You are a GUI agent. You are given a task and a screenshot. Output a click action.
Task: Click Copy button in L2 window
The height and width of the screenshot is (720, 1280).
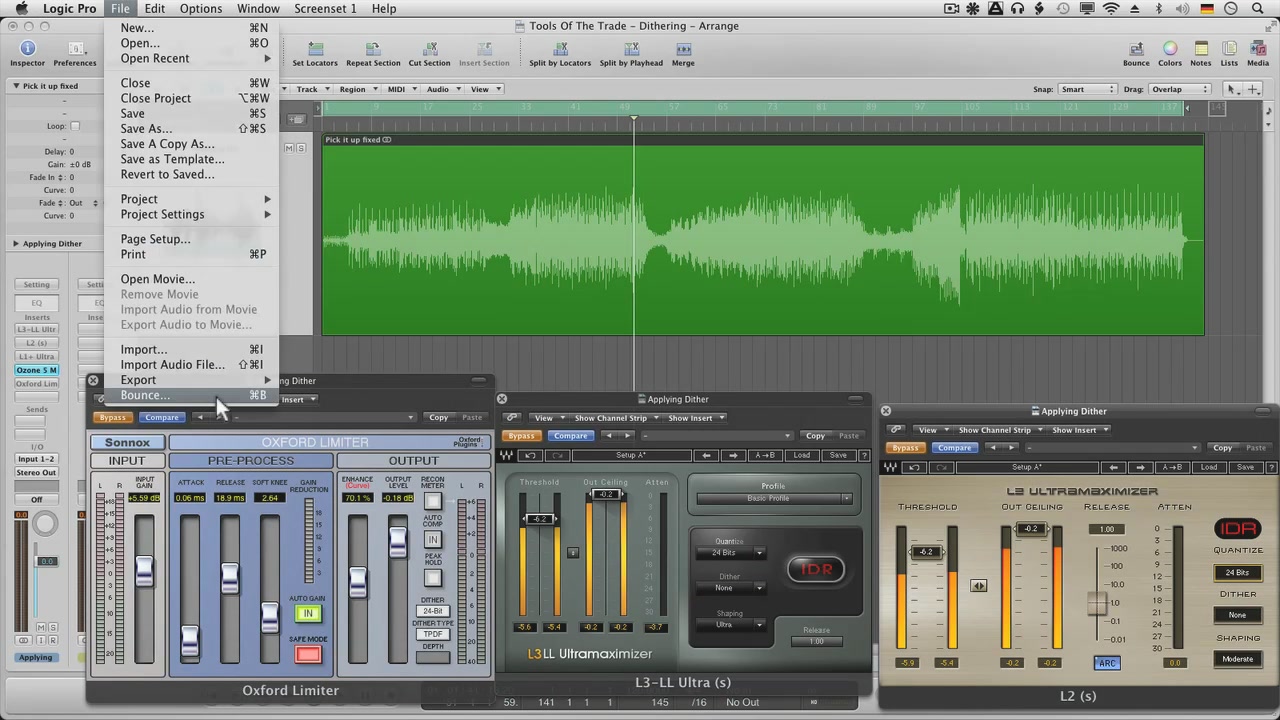[x=1222, y=448]
